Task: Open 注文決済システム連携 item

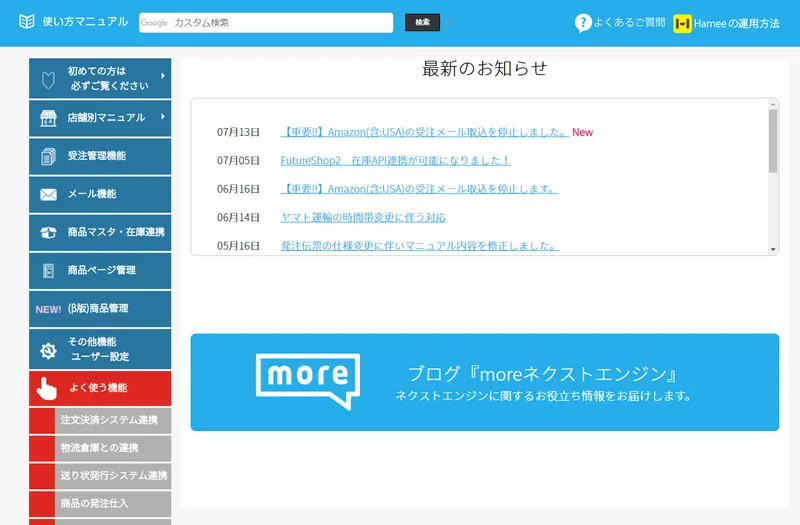Action: [x=100, y=420]
